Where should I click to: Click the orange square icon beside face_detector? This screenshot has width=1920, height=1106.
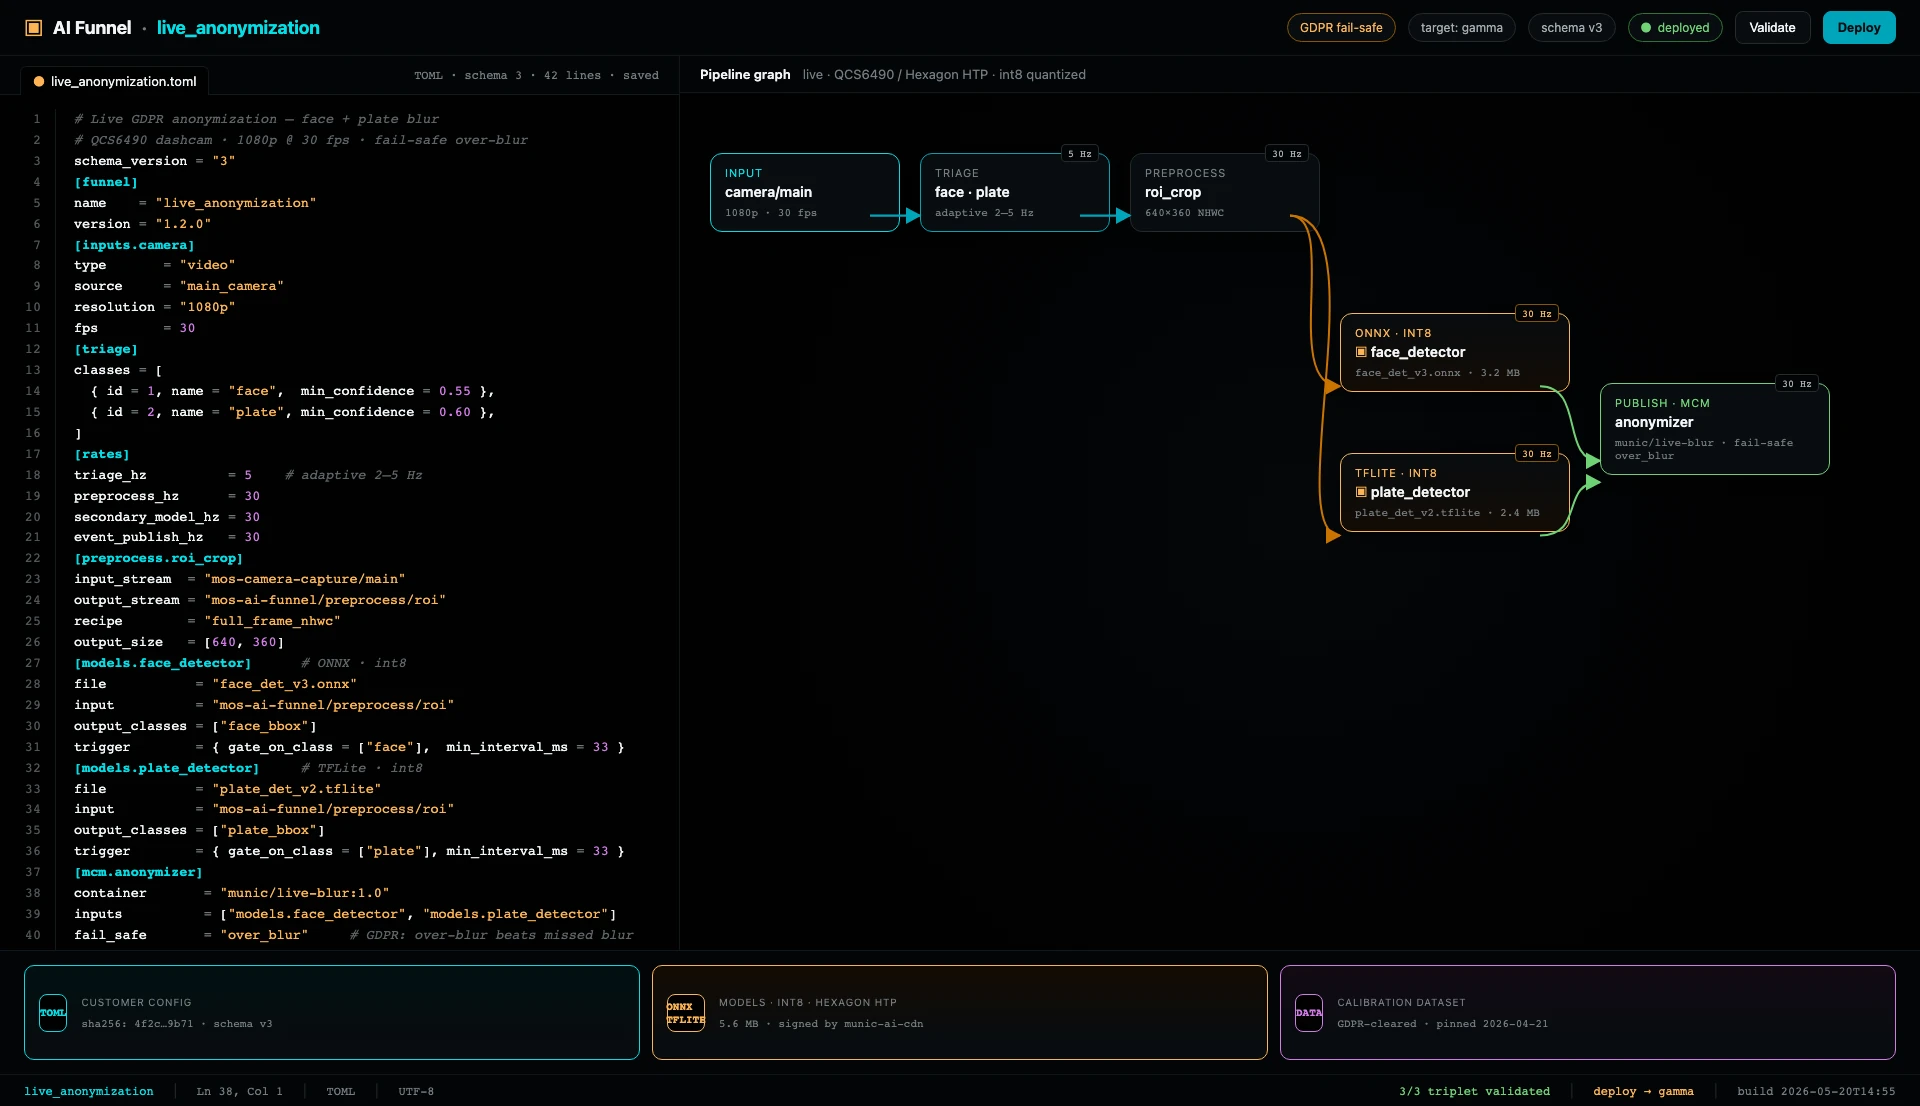point(1361,352)
